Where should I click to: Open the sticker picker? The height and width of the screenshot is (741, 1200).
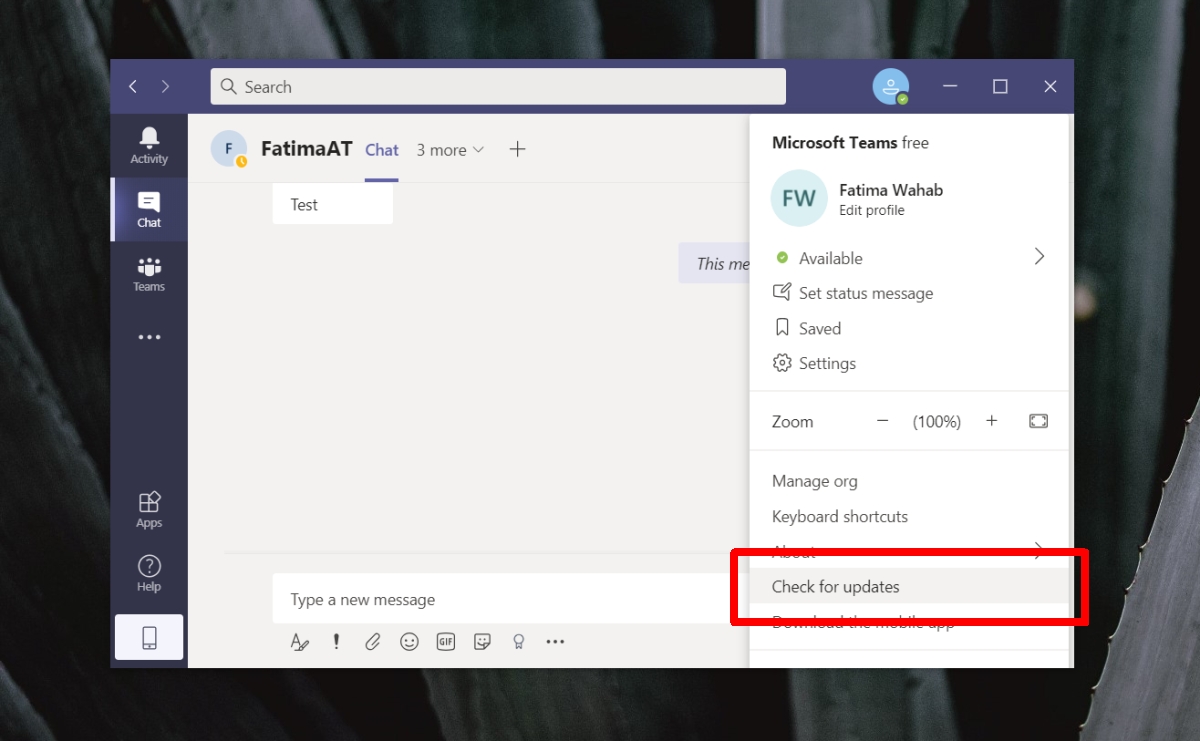tap(482, 642)
